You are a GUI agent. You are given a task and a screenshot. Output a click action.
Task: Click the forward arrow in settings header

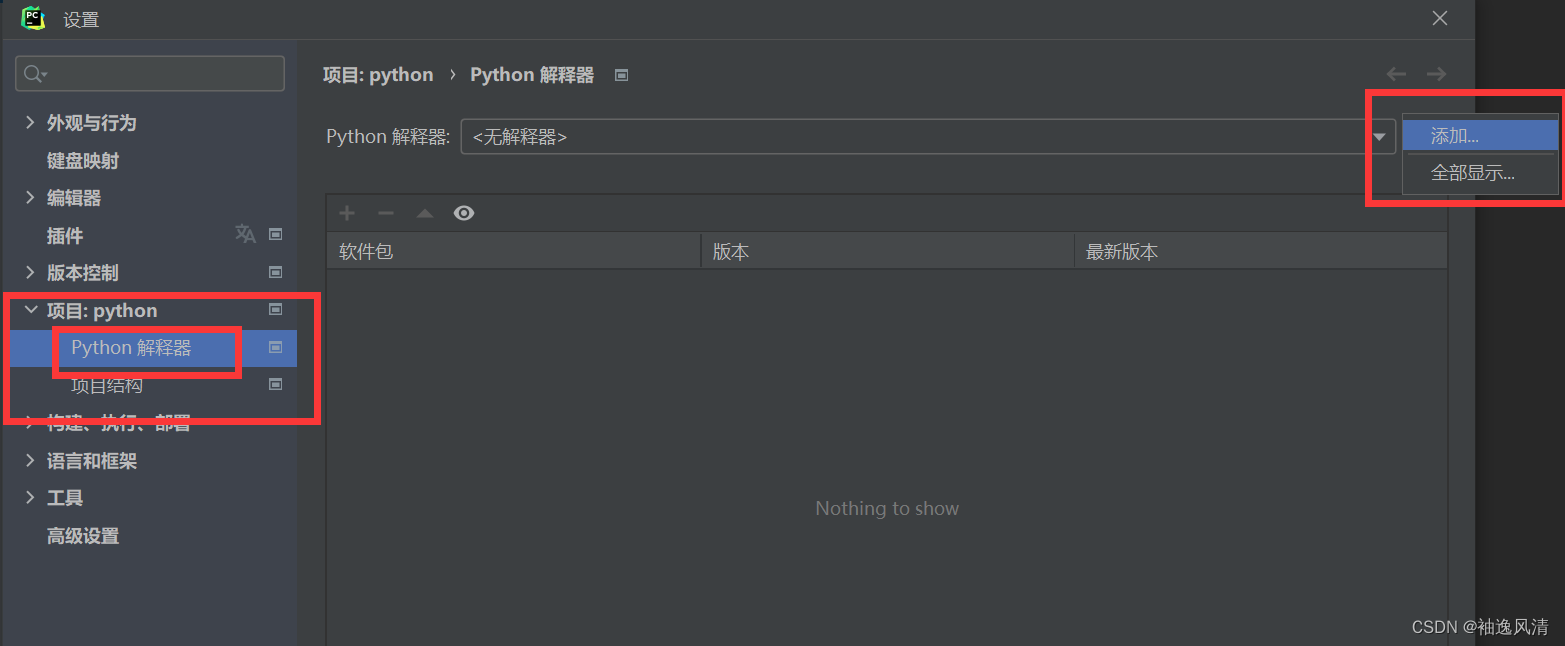click(x=1436, y=74)
